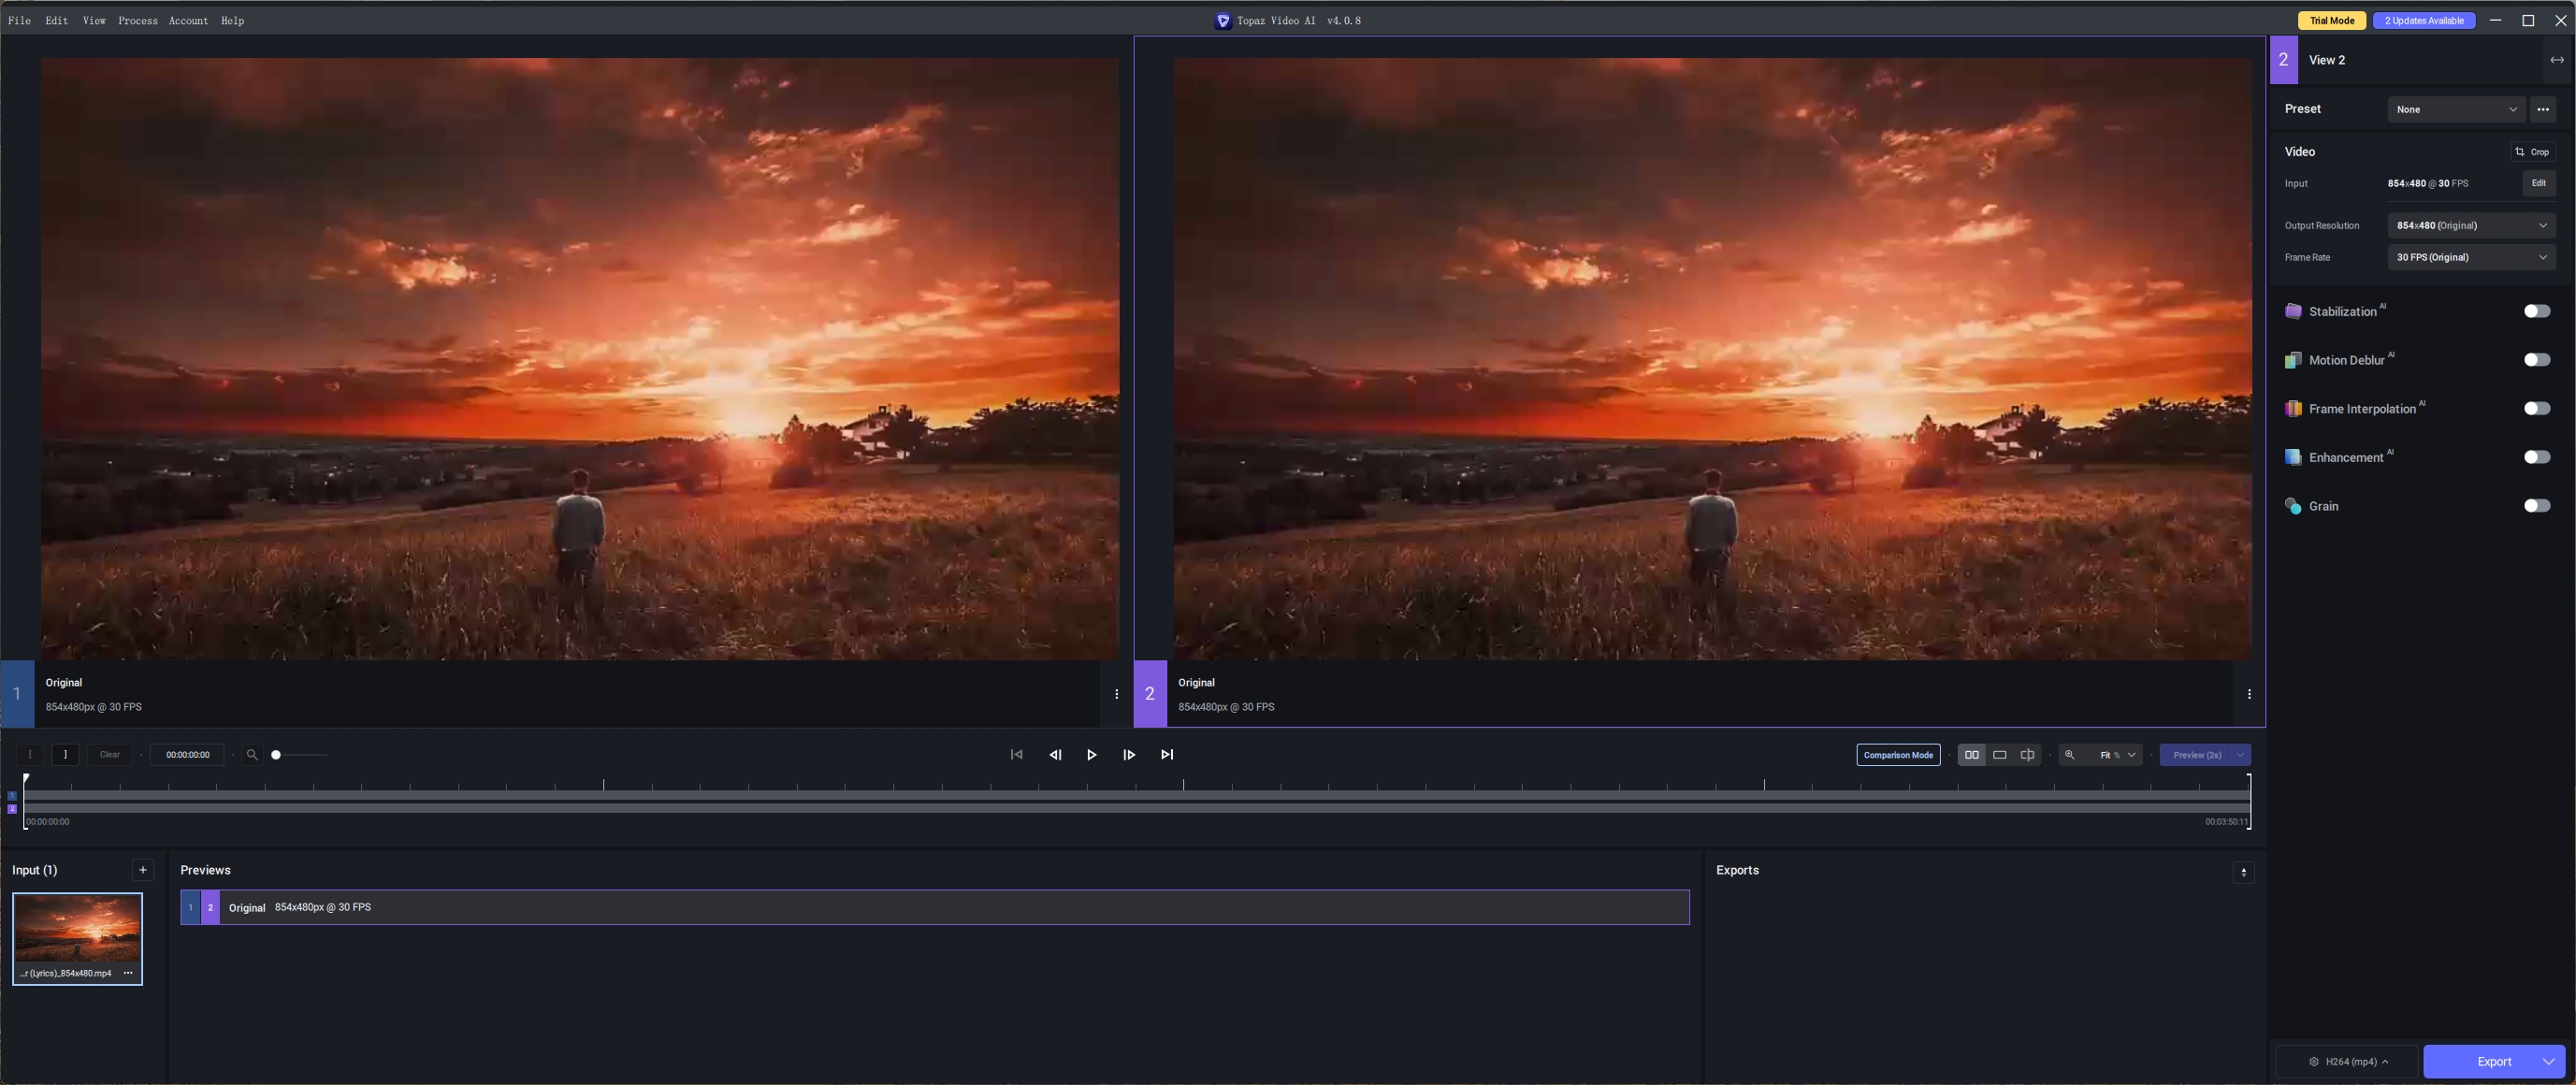Viewport: 2576px width, 1085px height.
Task: Open the Process menu
Action: [137, 20]
